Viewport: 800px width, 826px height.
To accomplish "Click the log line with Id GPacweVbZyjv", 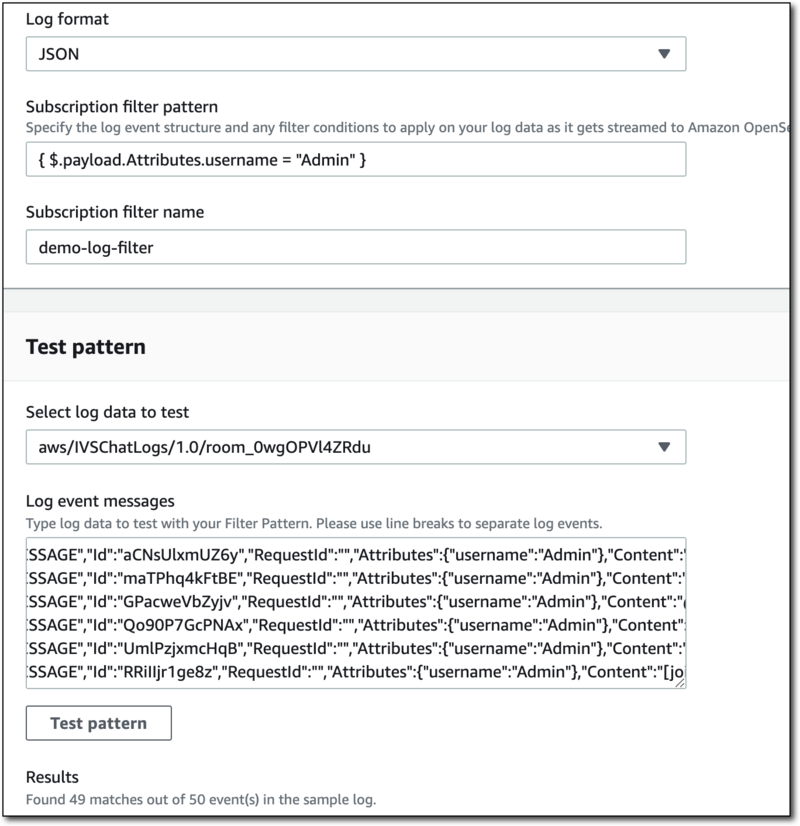I will pyautogui.click(x=355, y=597).
